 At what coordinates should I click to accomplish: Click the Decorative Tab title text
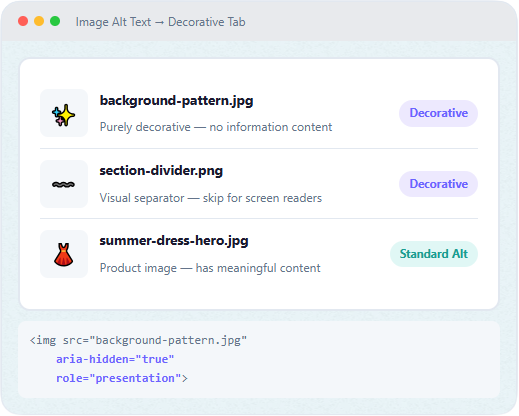pos(207,22)
